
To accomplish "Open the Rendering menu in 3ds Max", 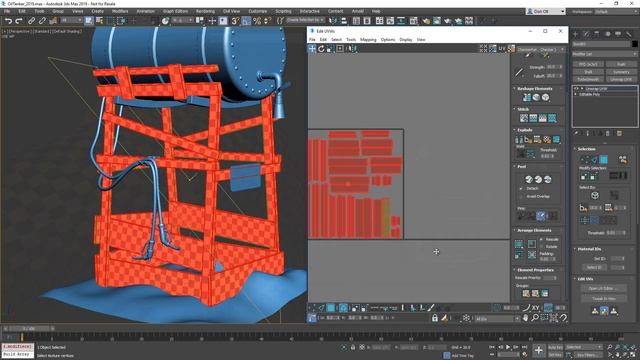I will pyautogui.click(x=205, y=11).
